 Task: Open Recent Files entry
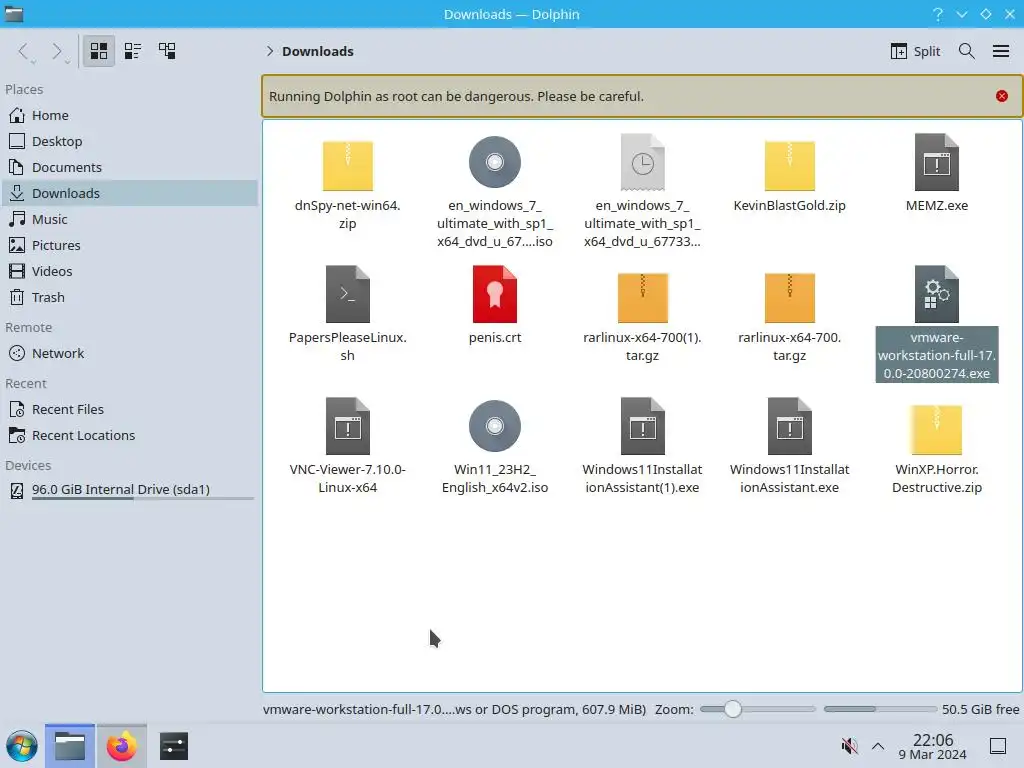[129, 409]
